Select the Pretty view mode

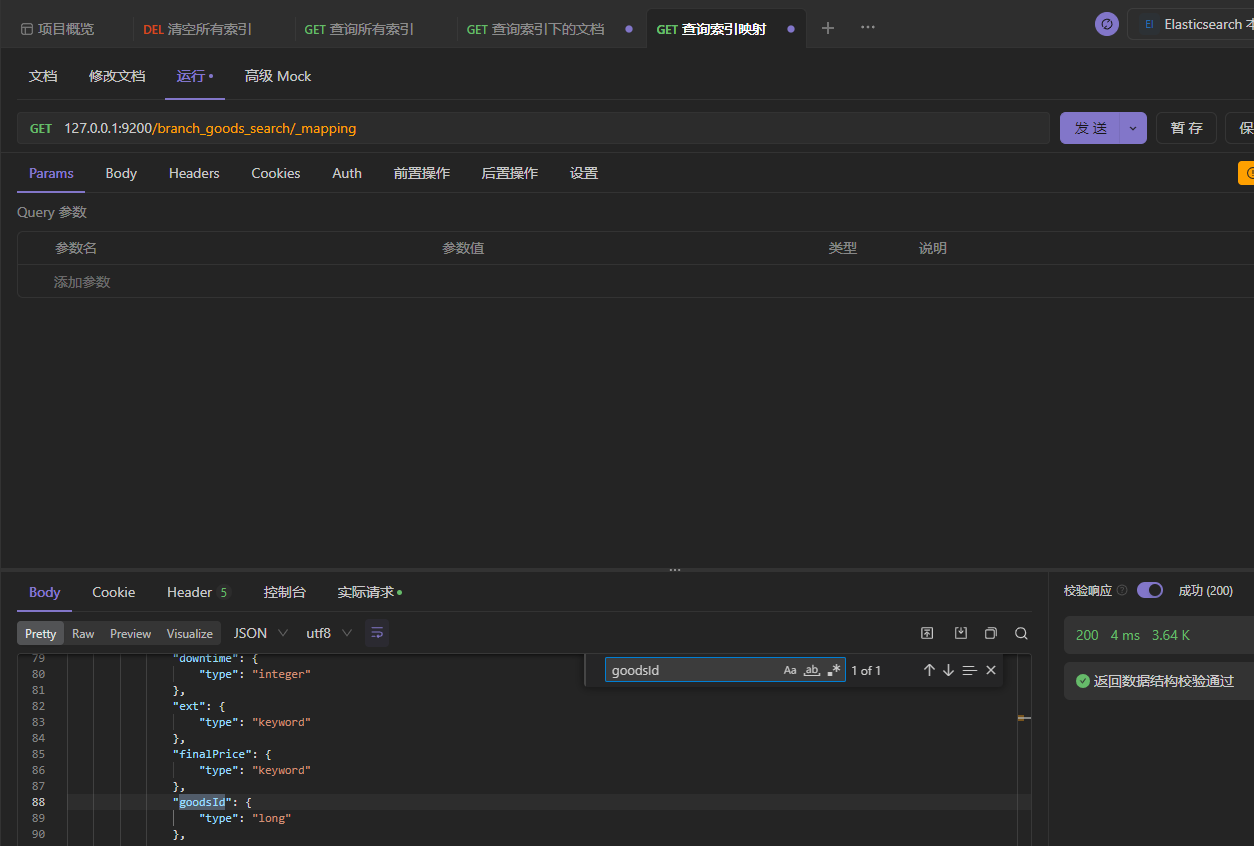point(41,633)
